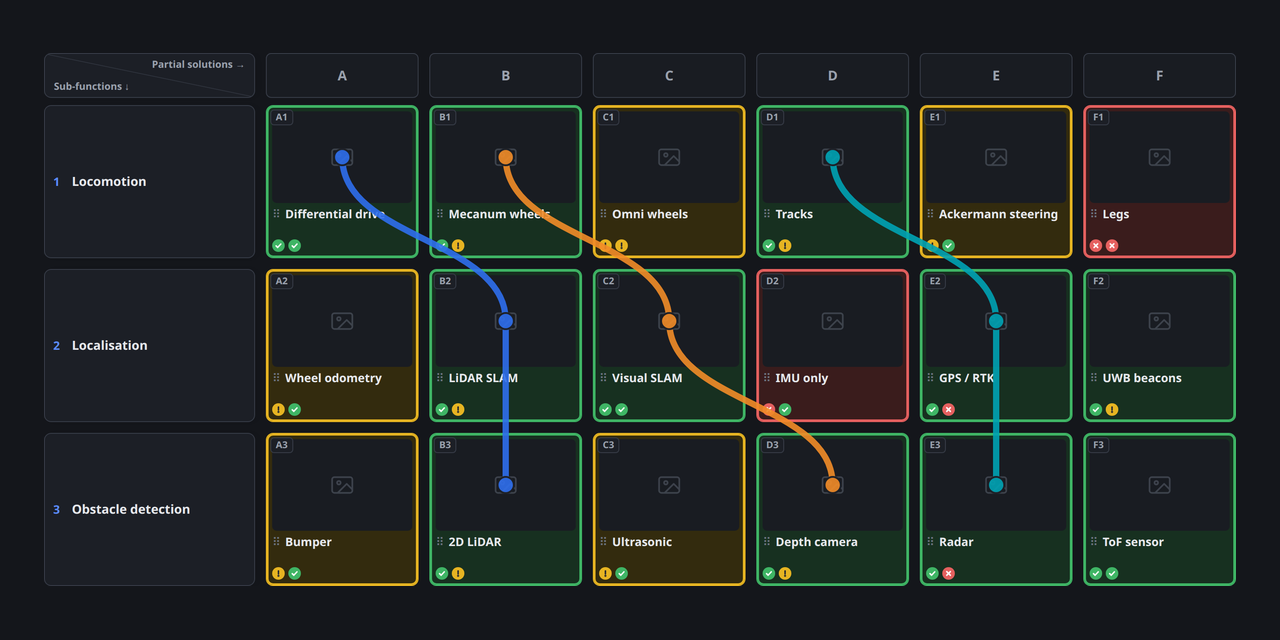
Task: Click the Localisation row header
Action: click(x=149, y=346)
